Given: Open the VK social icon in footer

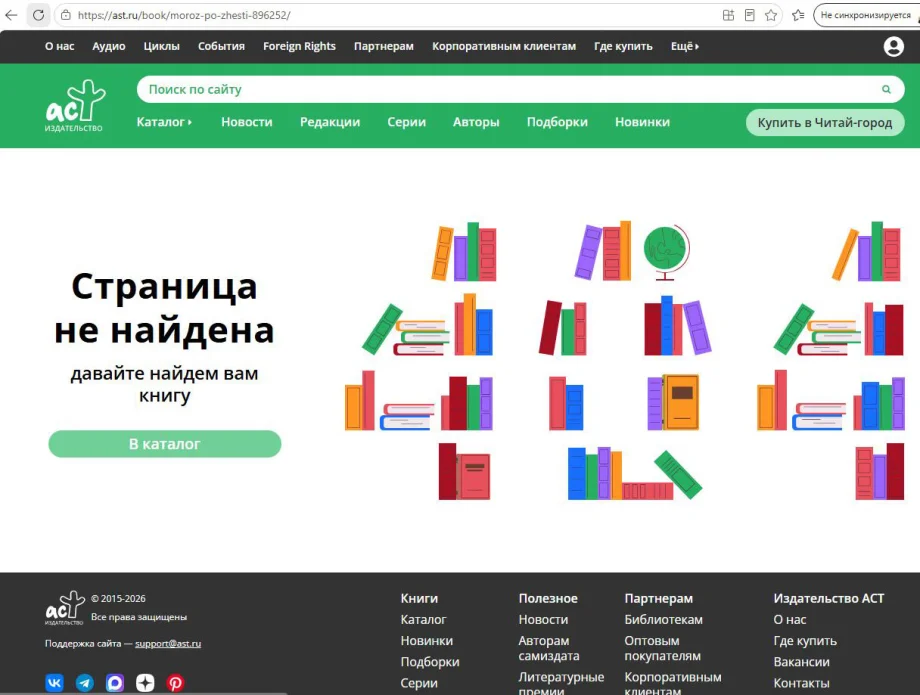Looking at the screenshot, I should 55,683.
